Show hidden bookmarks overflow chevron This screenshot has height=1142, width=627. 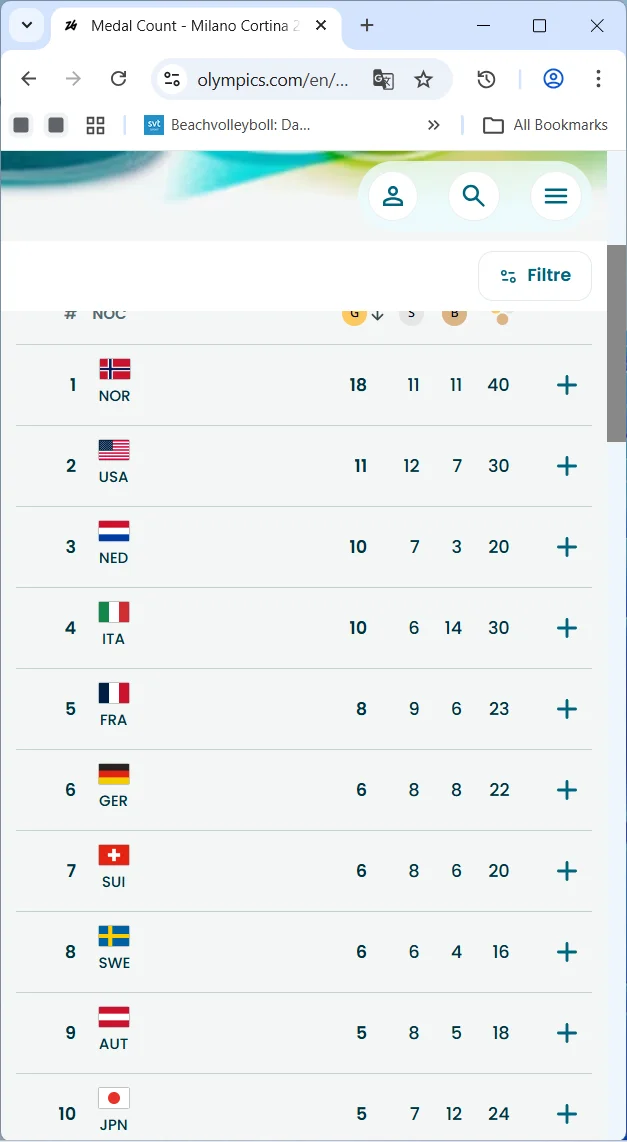pyautogui.click(x=434, y=125)
